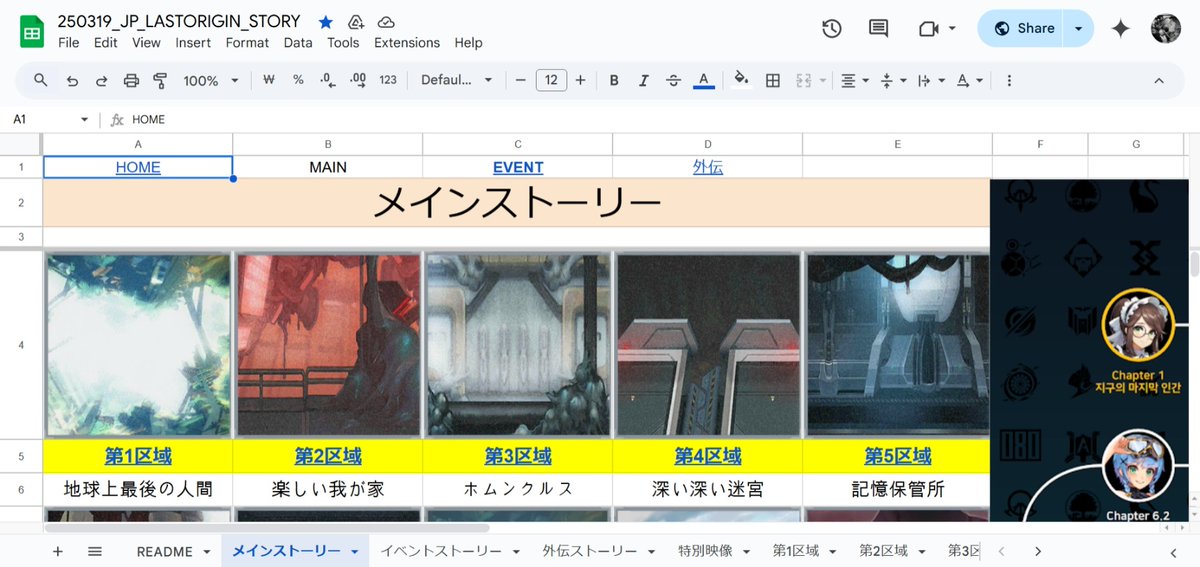Click the font size field showing 12

[x=551, y=80]
